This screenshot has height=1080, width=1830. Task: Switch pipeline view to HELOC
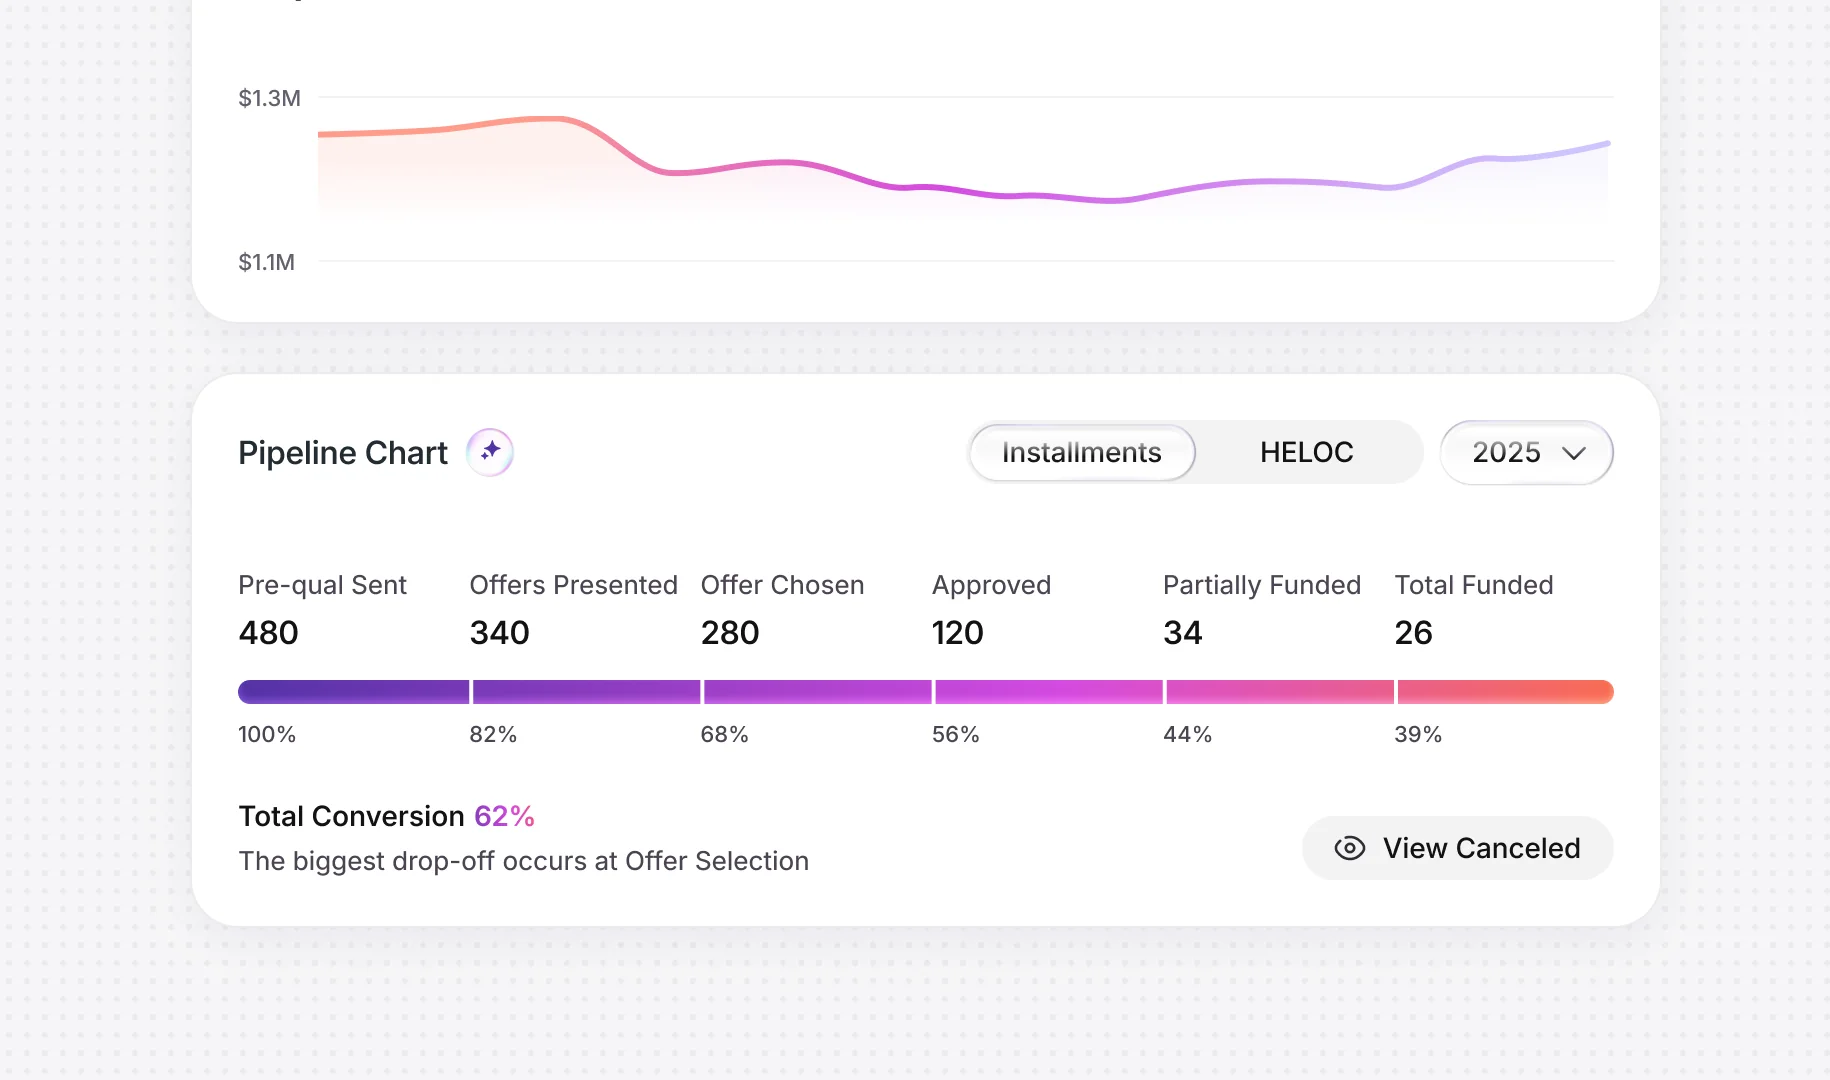pyautogui.click(x=1306, y=452)
